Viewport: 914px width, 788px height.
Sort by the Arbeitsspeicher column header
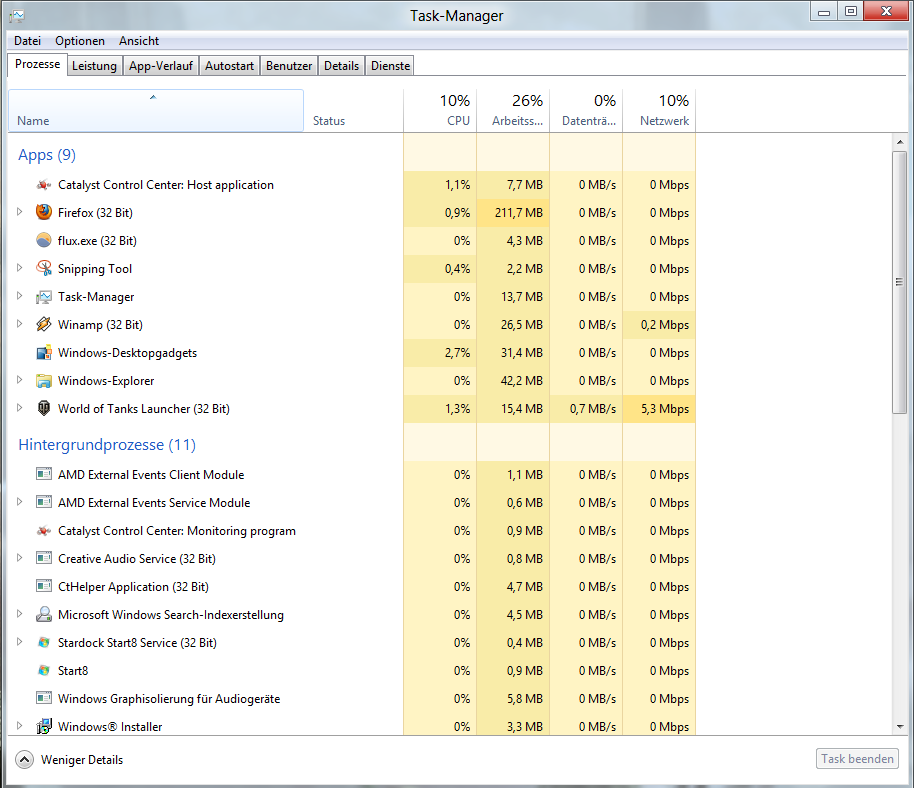513,111
